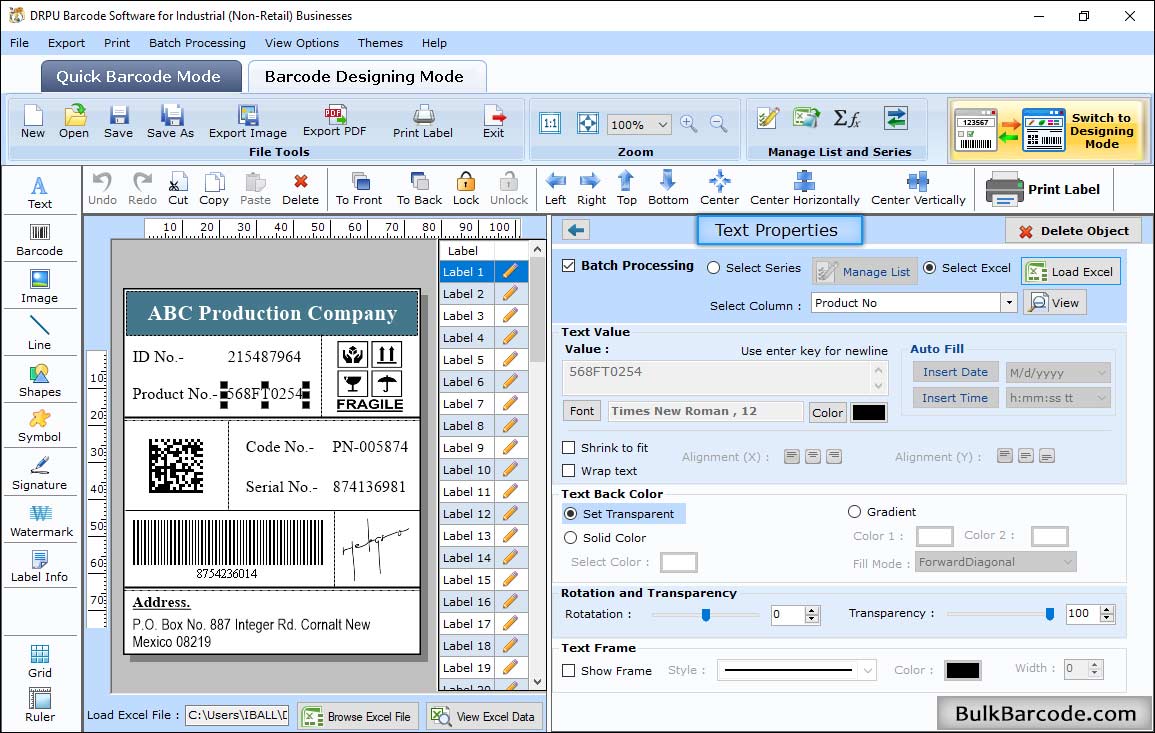Send object To Back
Screen dimensions: 1155x733
[x=419, y=189]
